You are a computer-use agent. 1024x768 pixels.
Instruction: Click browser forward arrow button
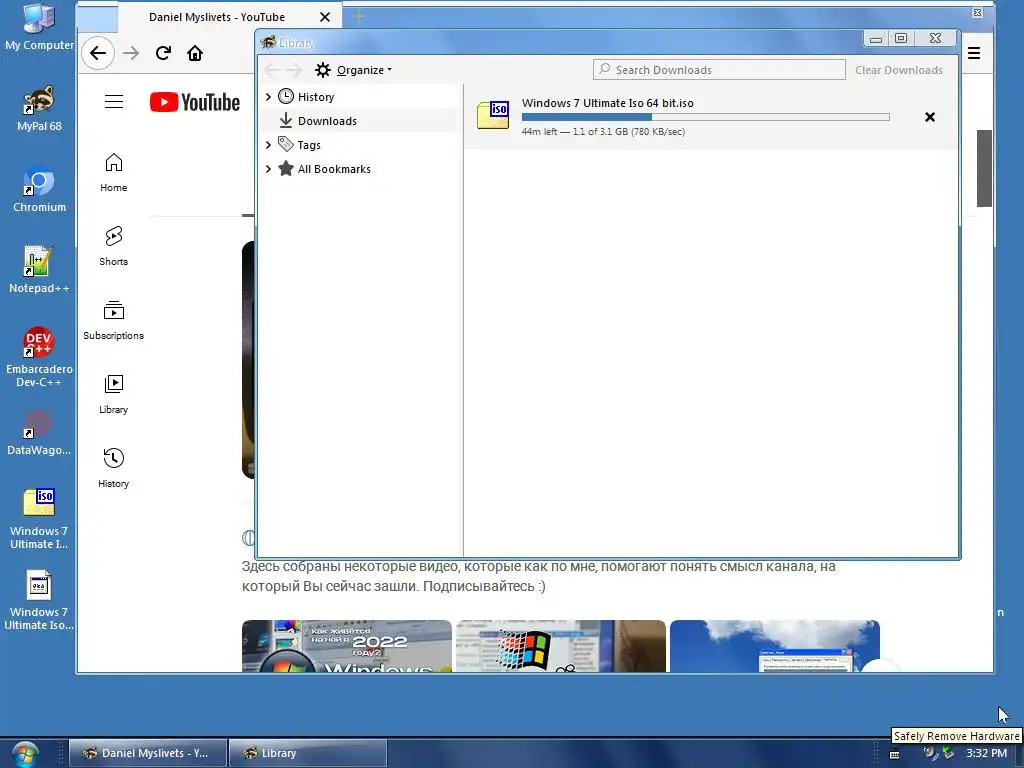[x=131, y=53]
